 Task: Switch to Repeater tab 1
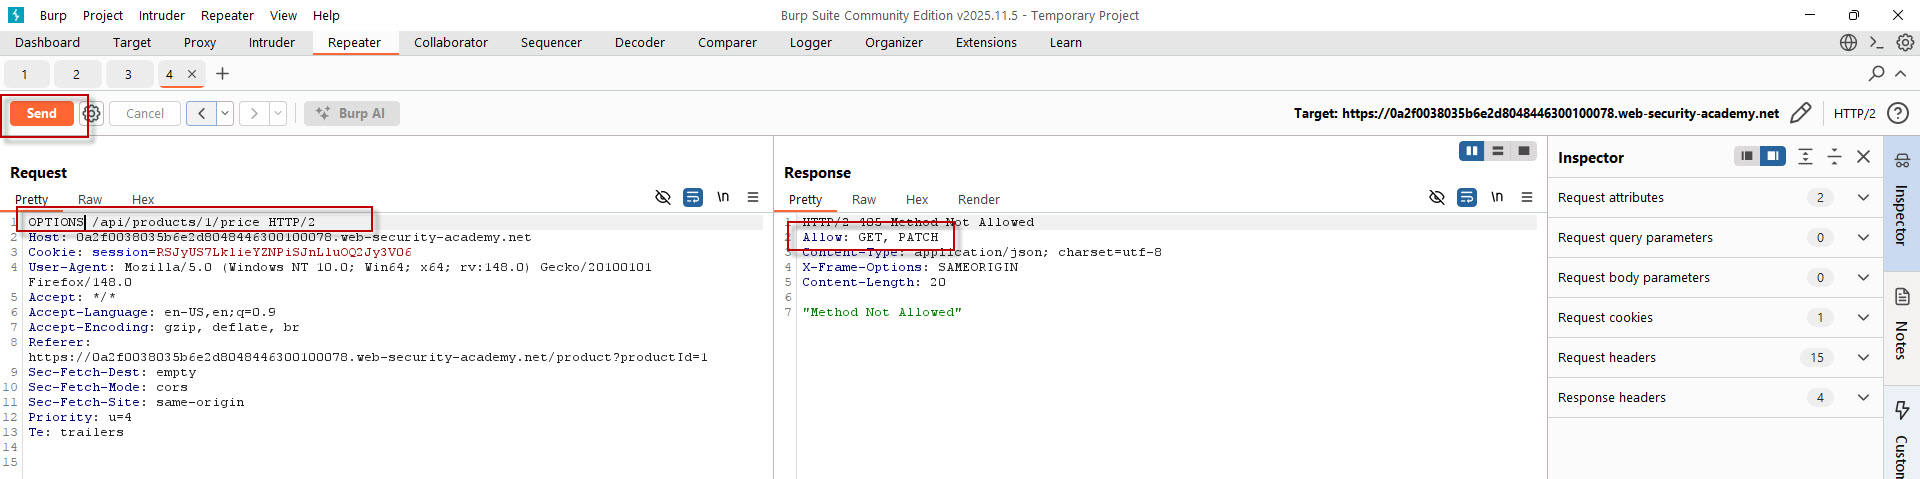click(25, 74)
